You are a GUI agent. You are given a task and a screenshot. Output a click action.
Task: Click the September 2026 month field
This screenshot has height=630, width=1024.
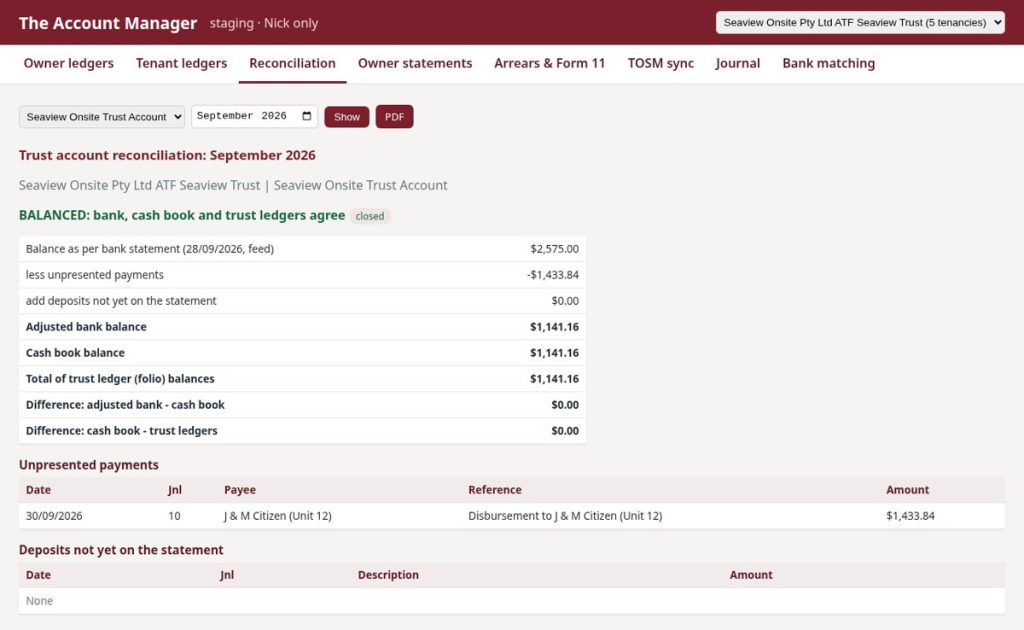tap(255, 116)
